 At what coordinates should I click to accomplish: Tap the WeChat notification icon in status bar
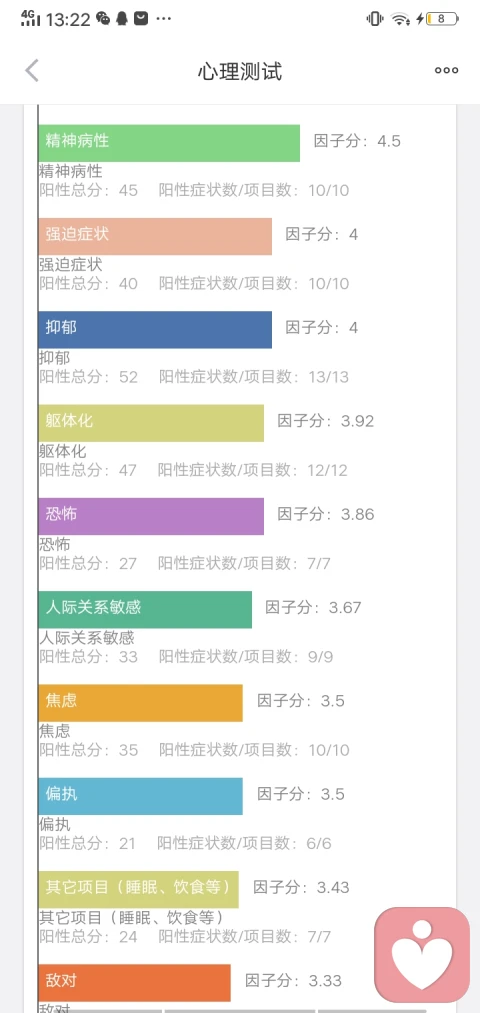103,19
